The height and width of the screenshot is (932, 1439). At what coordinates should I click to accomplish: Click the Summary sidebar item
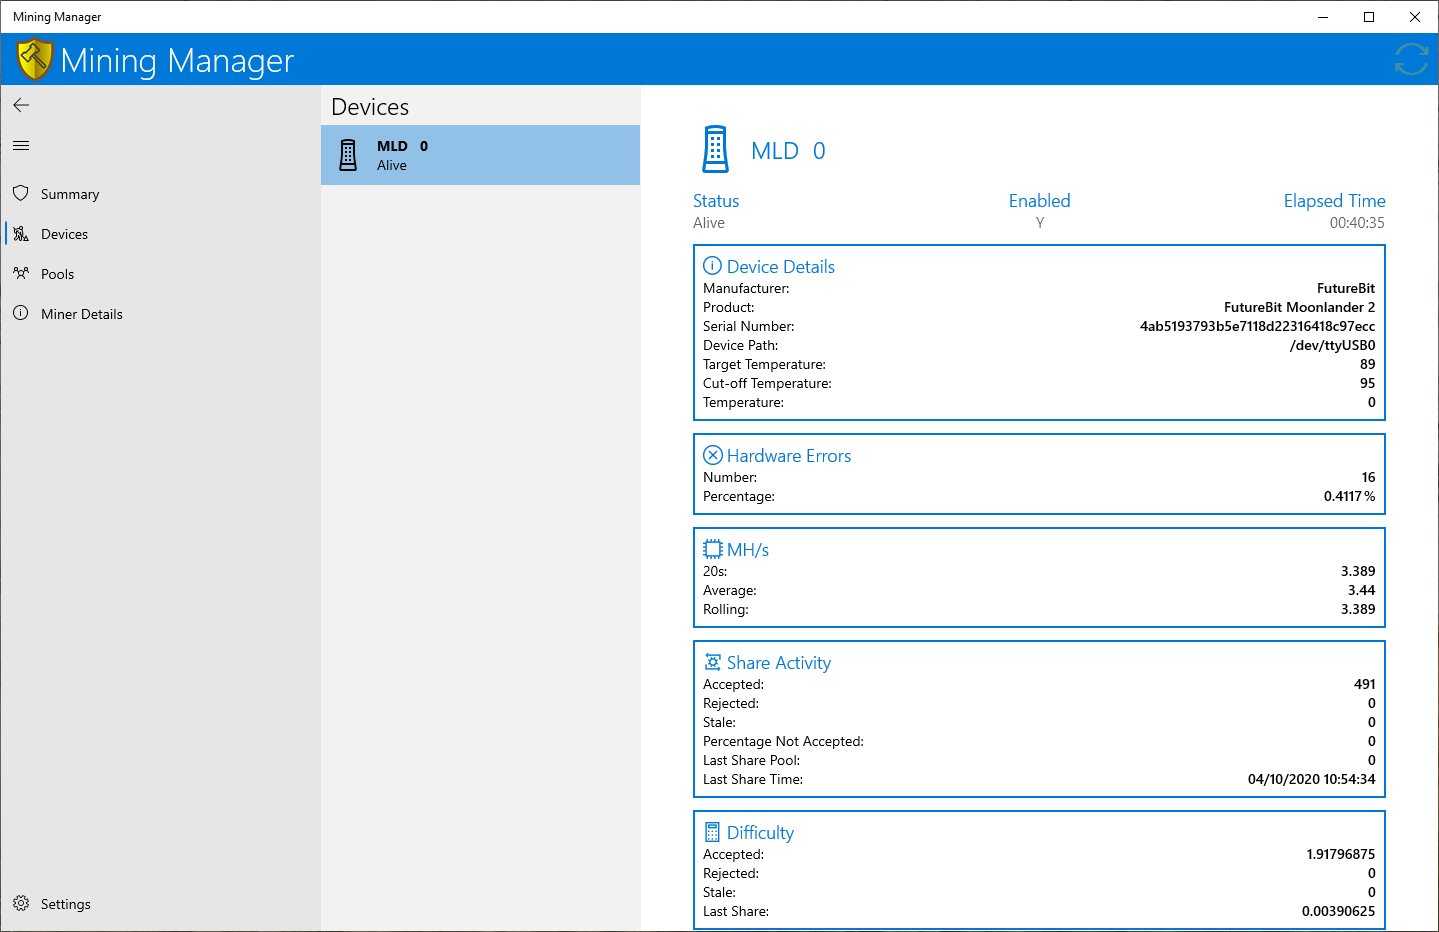(x=70, y=193)
